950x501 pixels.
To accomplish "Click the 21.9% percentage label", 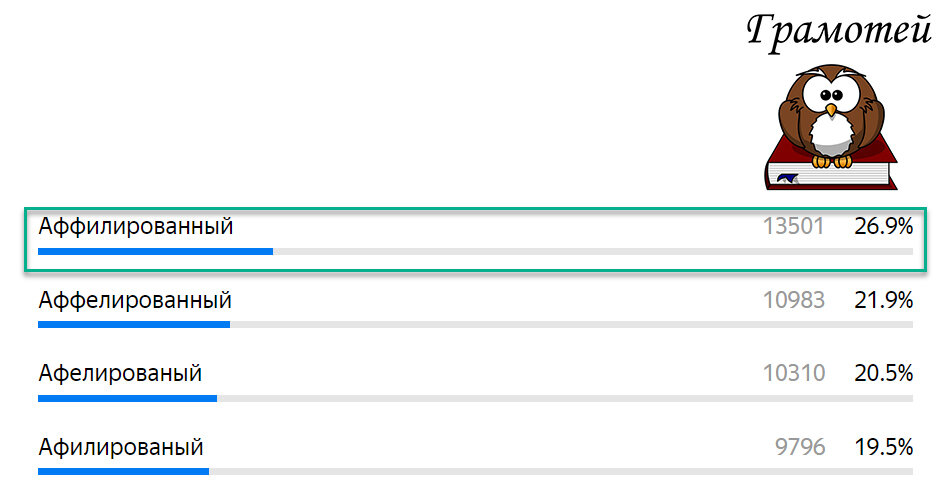I will [883, 300].
